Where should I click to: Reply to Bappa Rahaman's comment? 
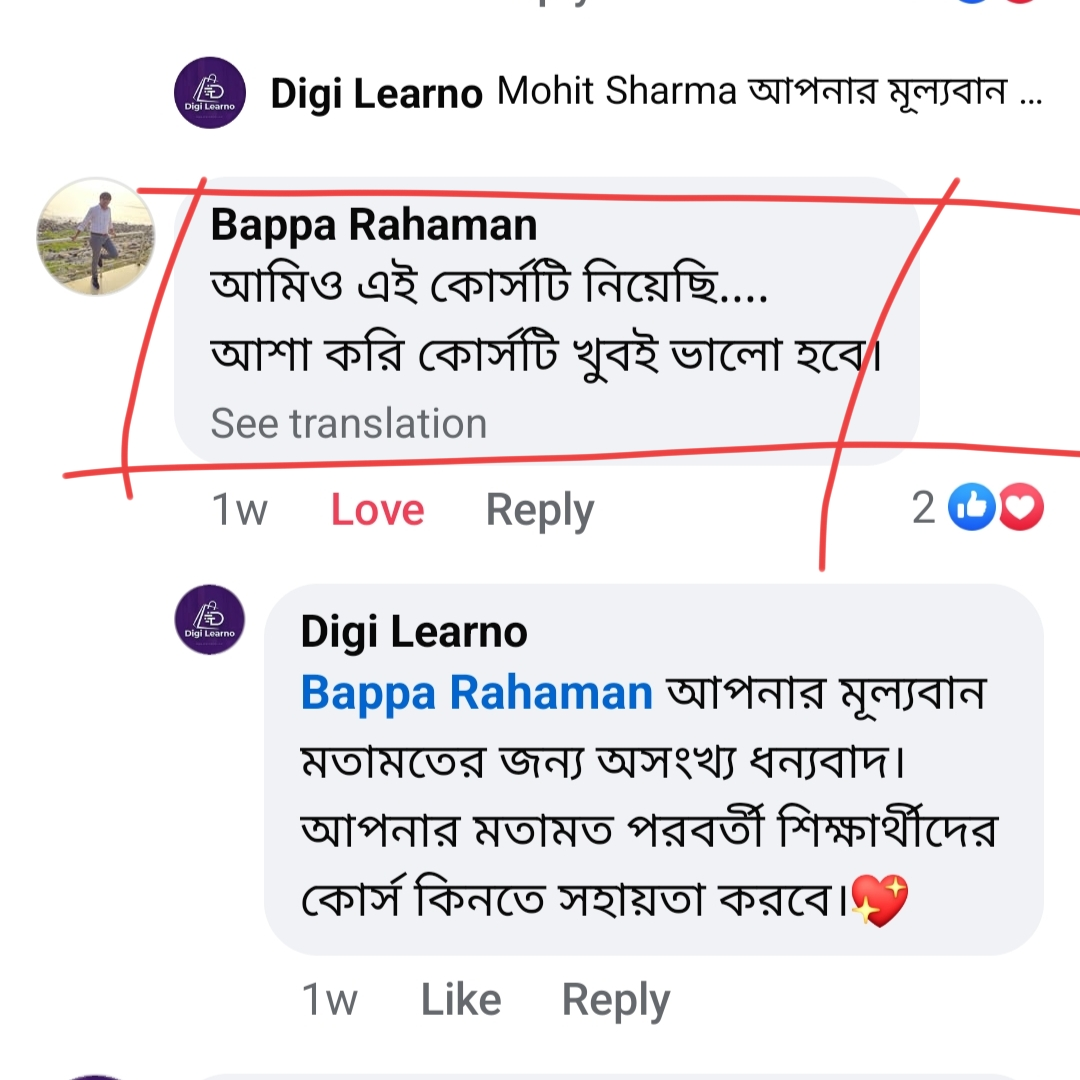pyautogui.click(x=540, y=510)
